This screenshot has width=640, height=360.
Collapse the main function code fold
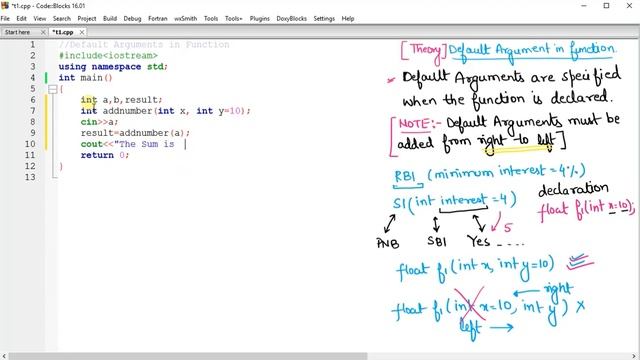coord(53,89)
